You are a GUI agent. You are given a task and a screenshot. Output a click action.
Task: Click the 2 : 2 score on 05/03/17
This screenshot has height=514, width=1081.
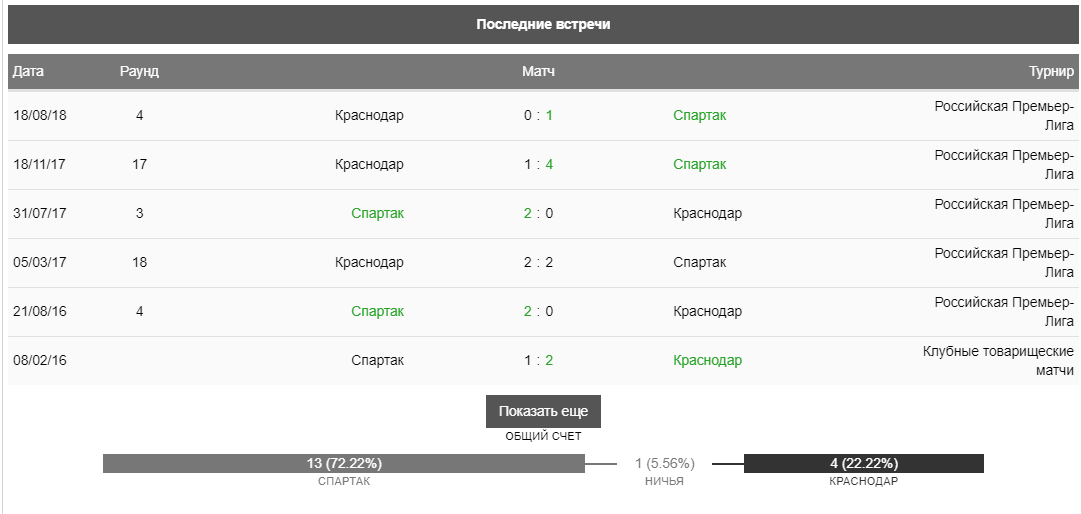click(x=538, y=263)
